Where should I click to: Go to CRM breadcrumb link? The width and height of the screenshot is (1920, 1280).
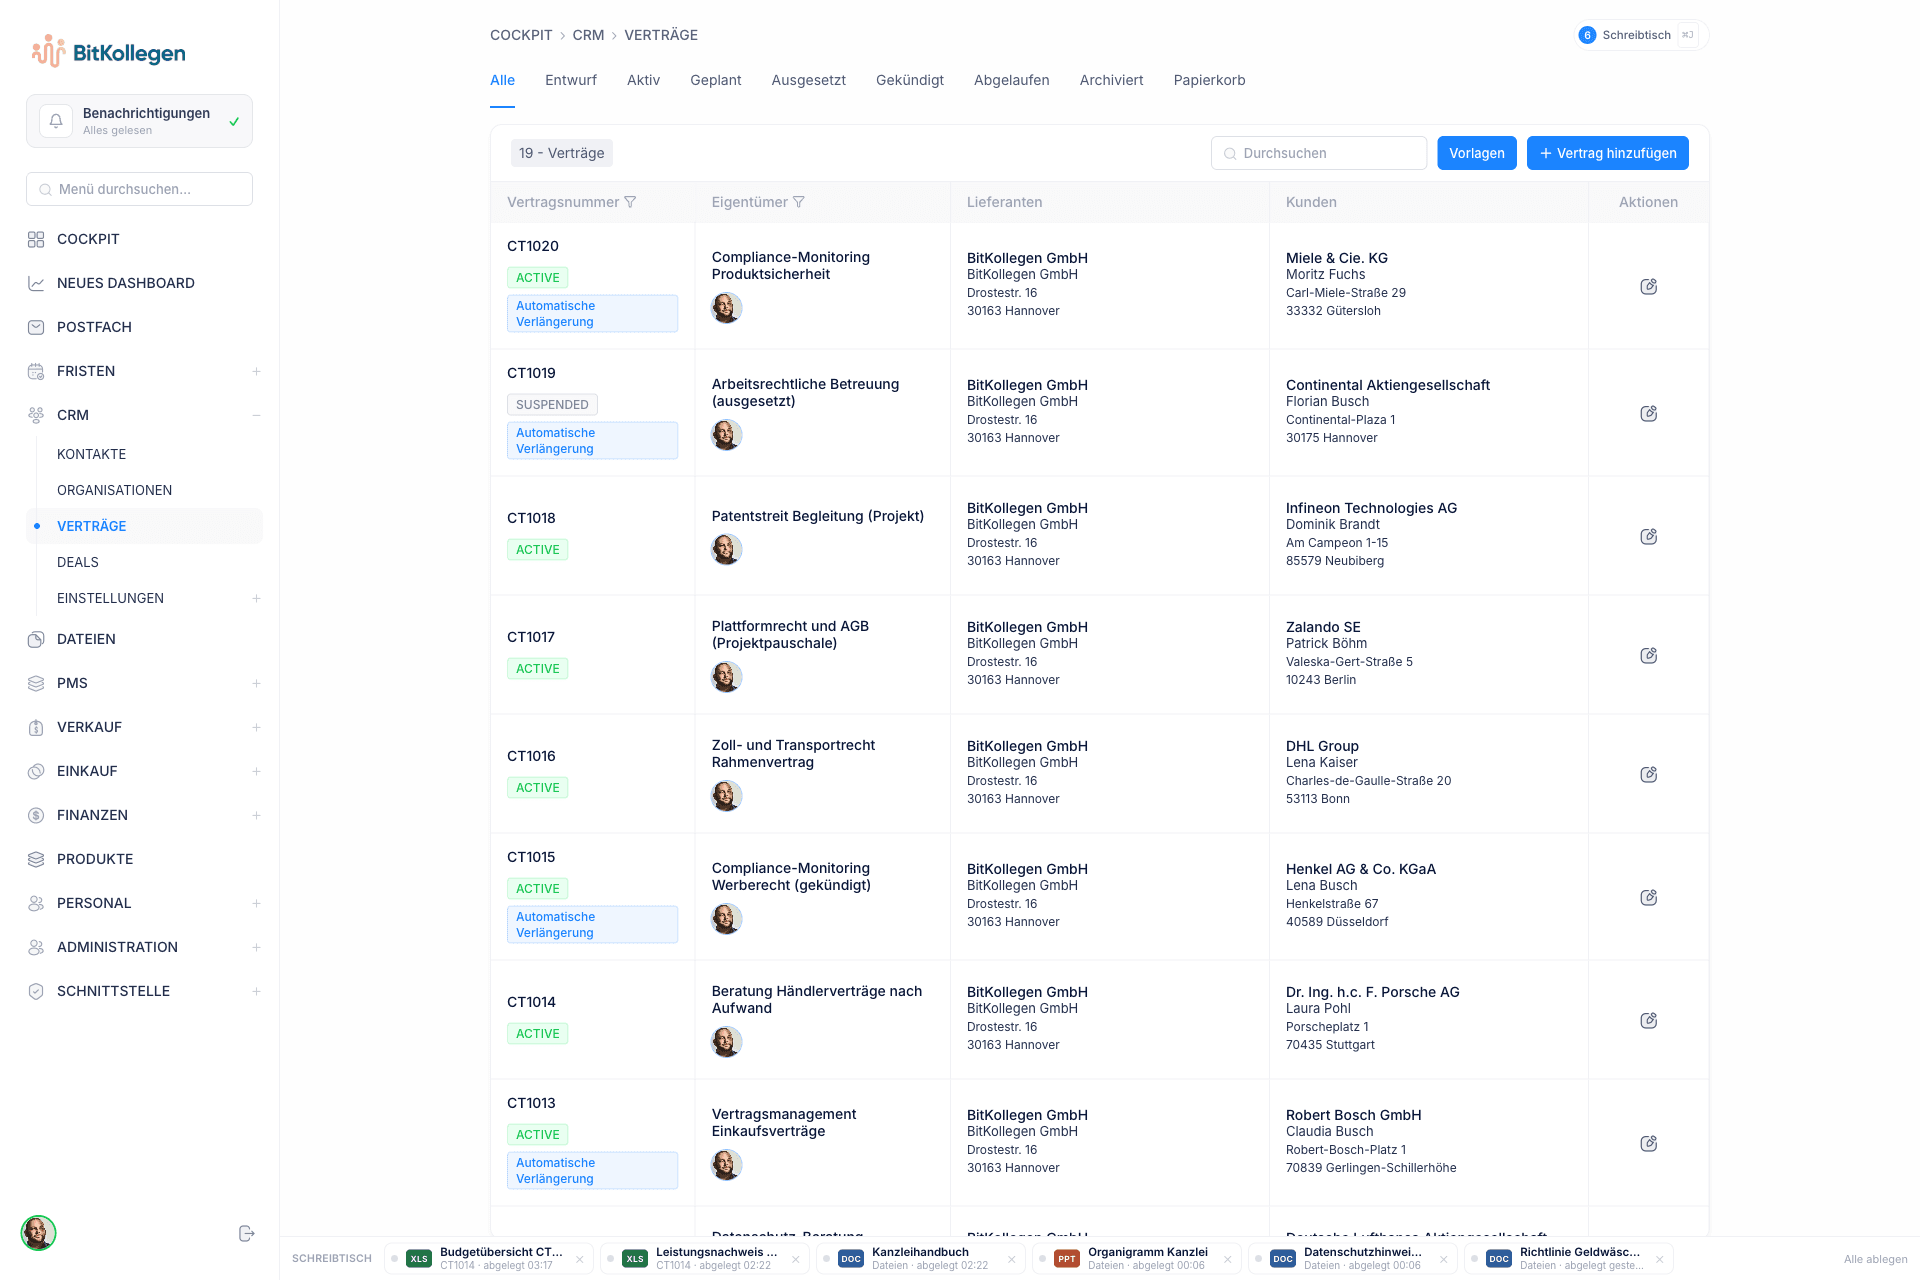point(588,35)
